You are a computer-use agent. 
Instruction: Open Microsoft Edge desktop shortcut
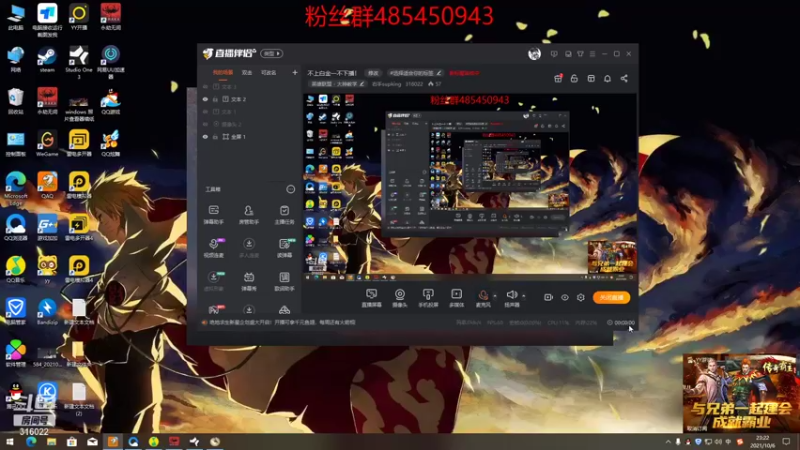16,188
